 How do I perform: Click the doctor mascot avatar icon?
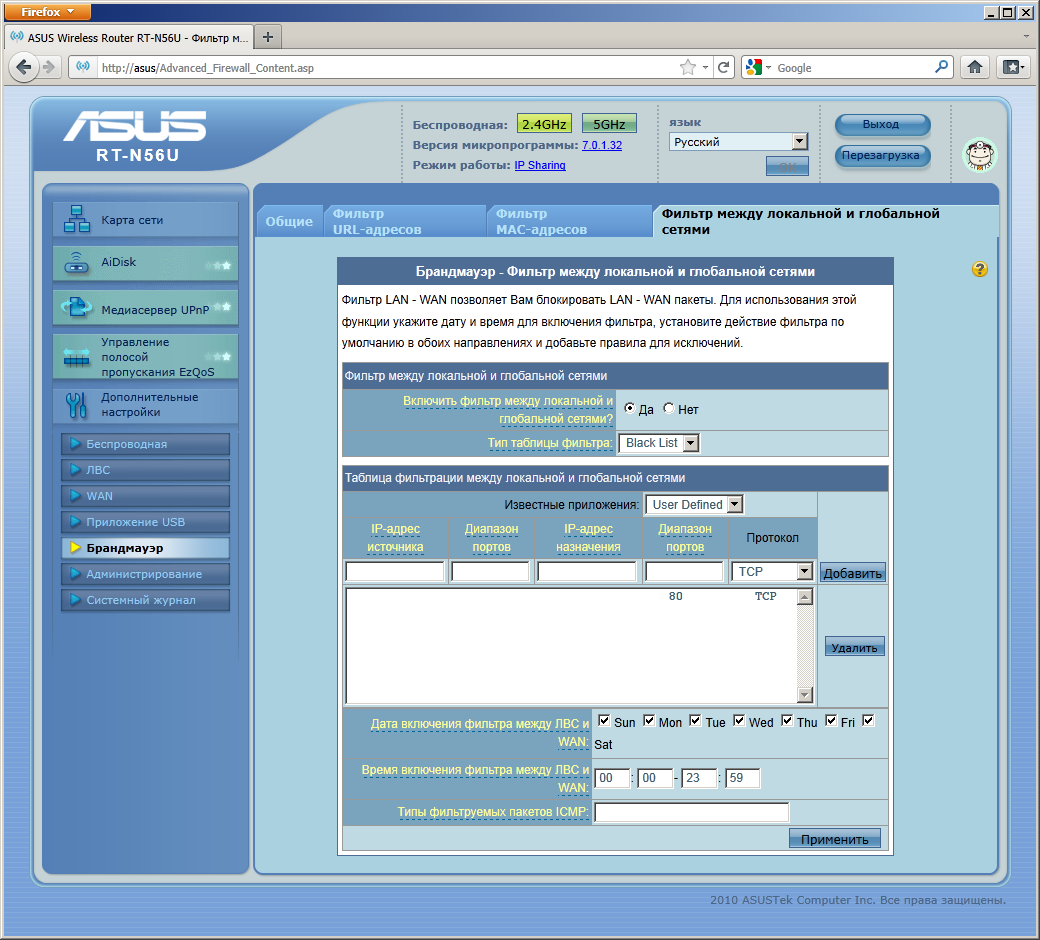[980, 155]
